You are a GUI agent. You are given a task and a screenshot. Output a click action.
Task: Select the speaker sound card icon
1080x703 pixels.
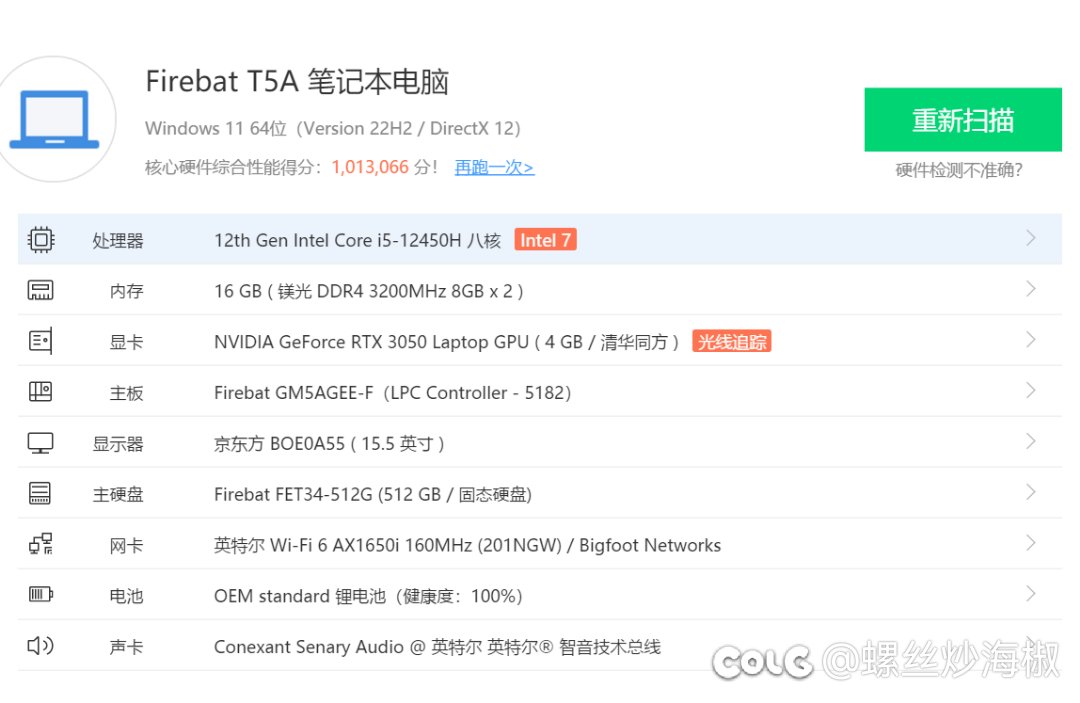40,646
